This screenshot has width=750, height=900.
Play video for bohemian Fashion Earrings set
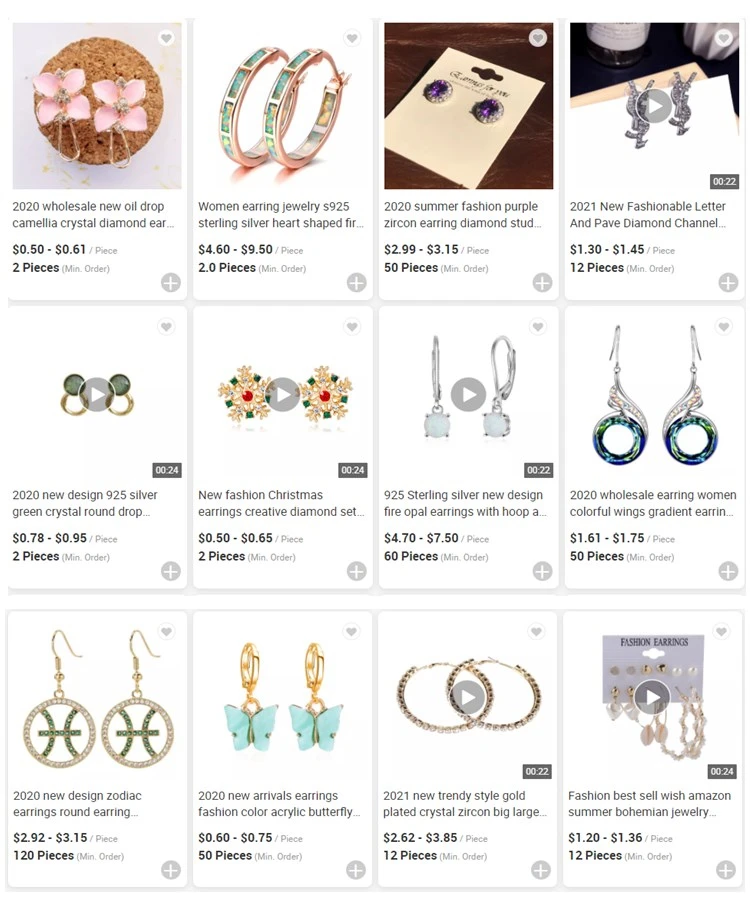(x=652, y=697)
